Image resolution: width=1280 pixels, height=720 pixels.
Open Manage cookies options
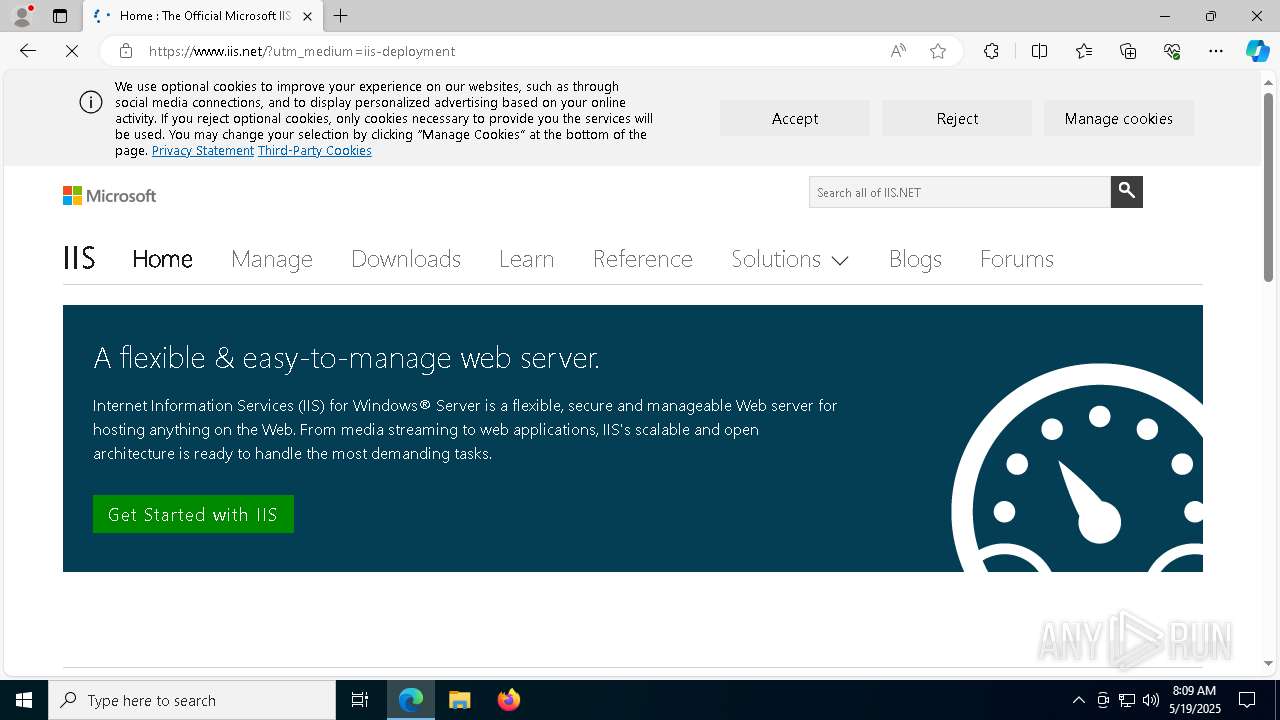(1118, 118)
